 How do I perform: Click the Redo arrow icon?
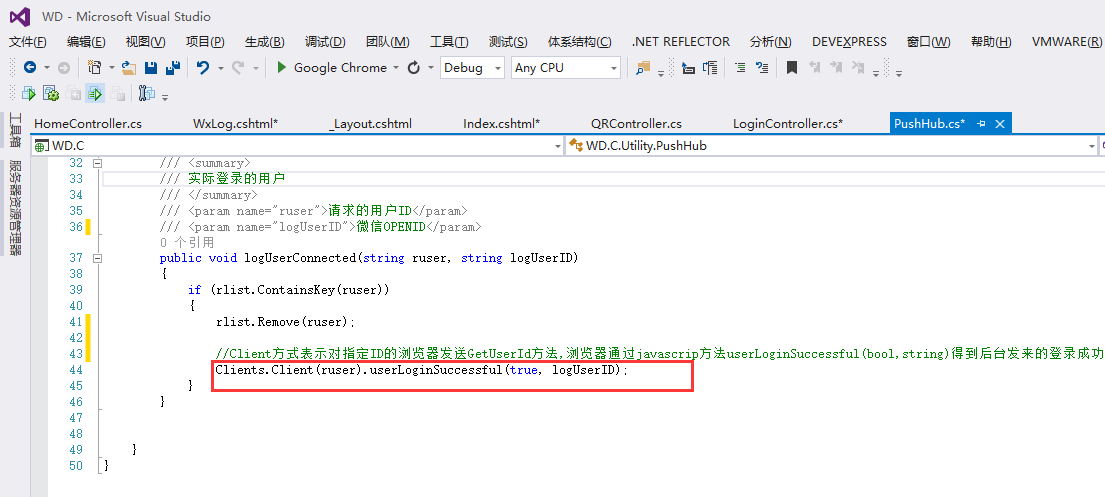coord(238,68)
